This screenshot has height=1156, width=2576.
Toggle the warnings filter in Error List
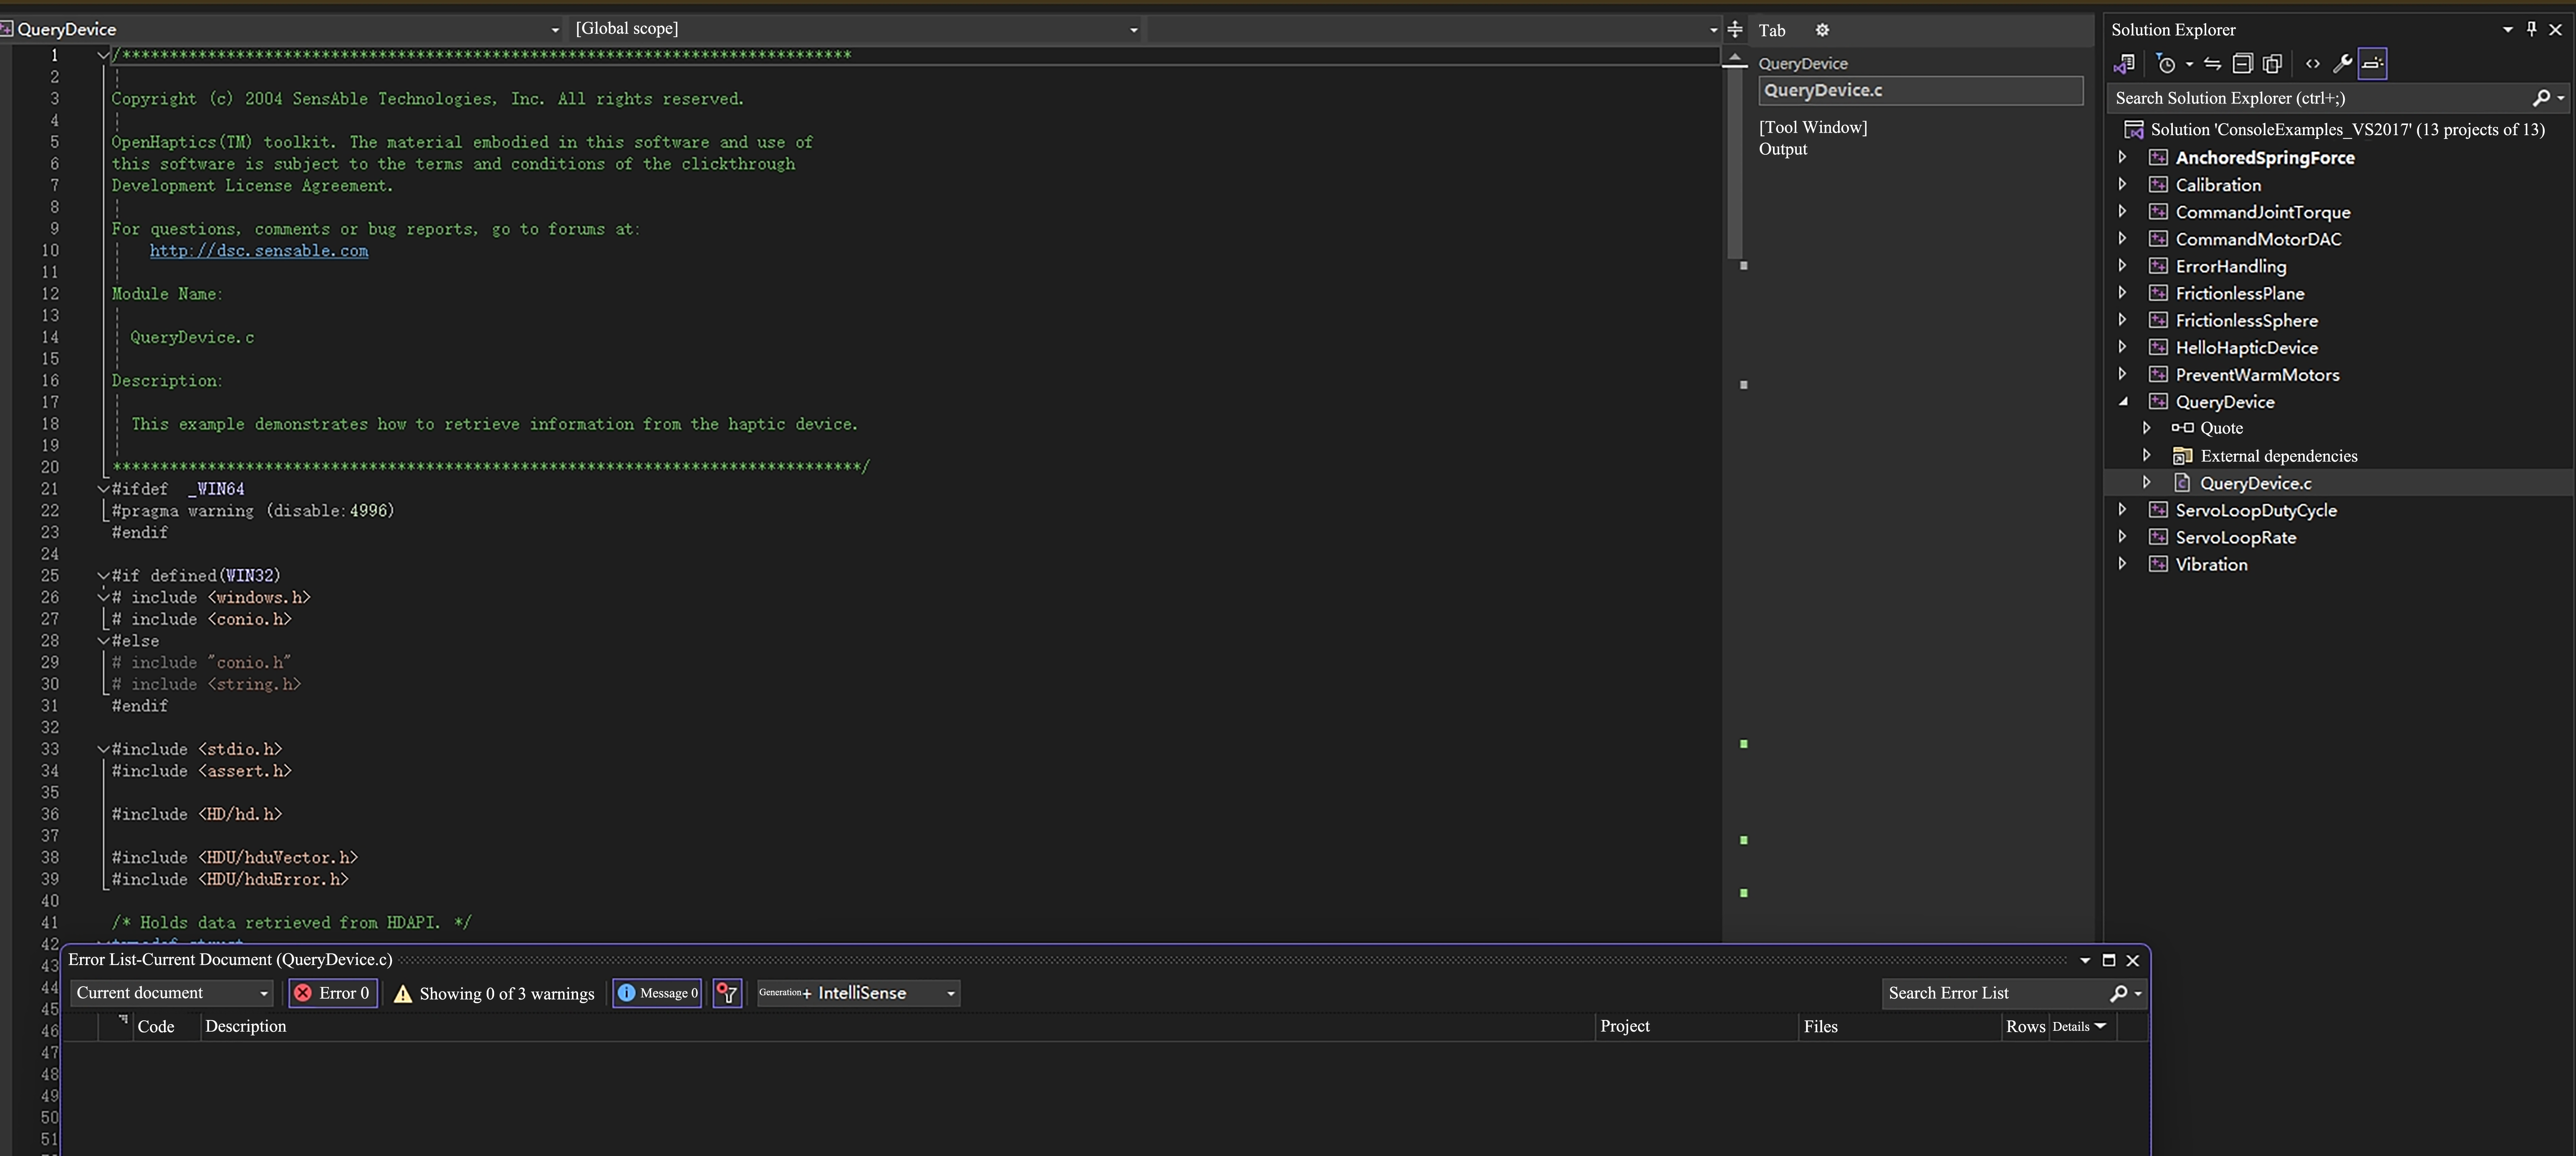(x=494, y=993)
